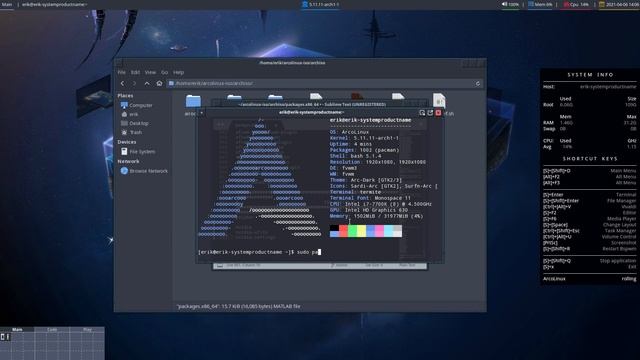
Task: Click the Kernel line in neofetch output
Action: 364,138
